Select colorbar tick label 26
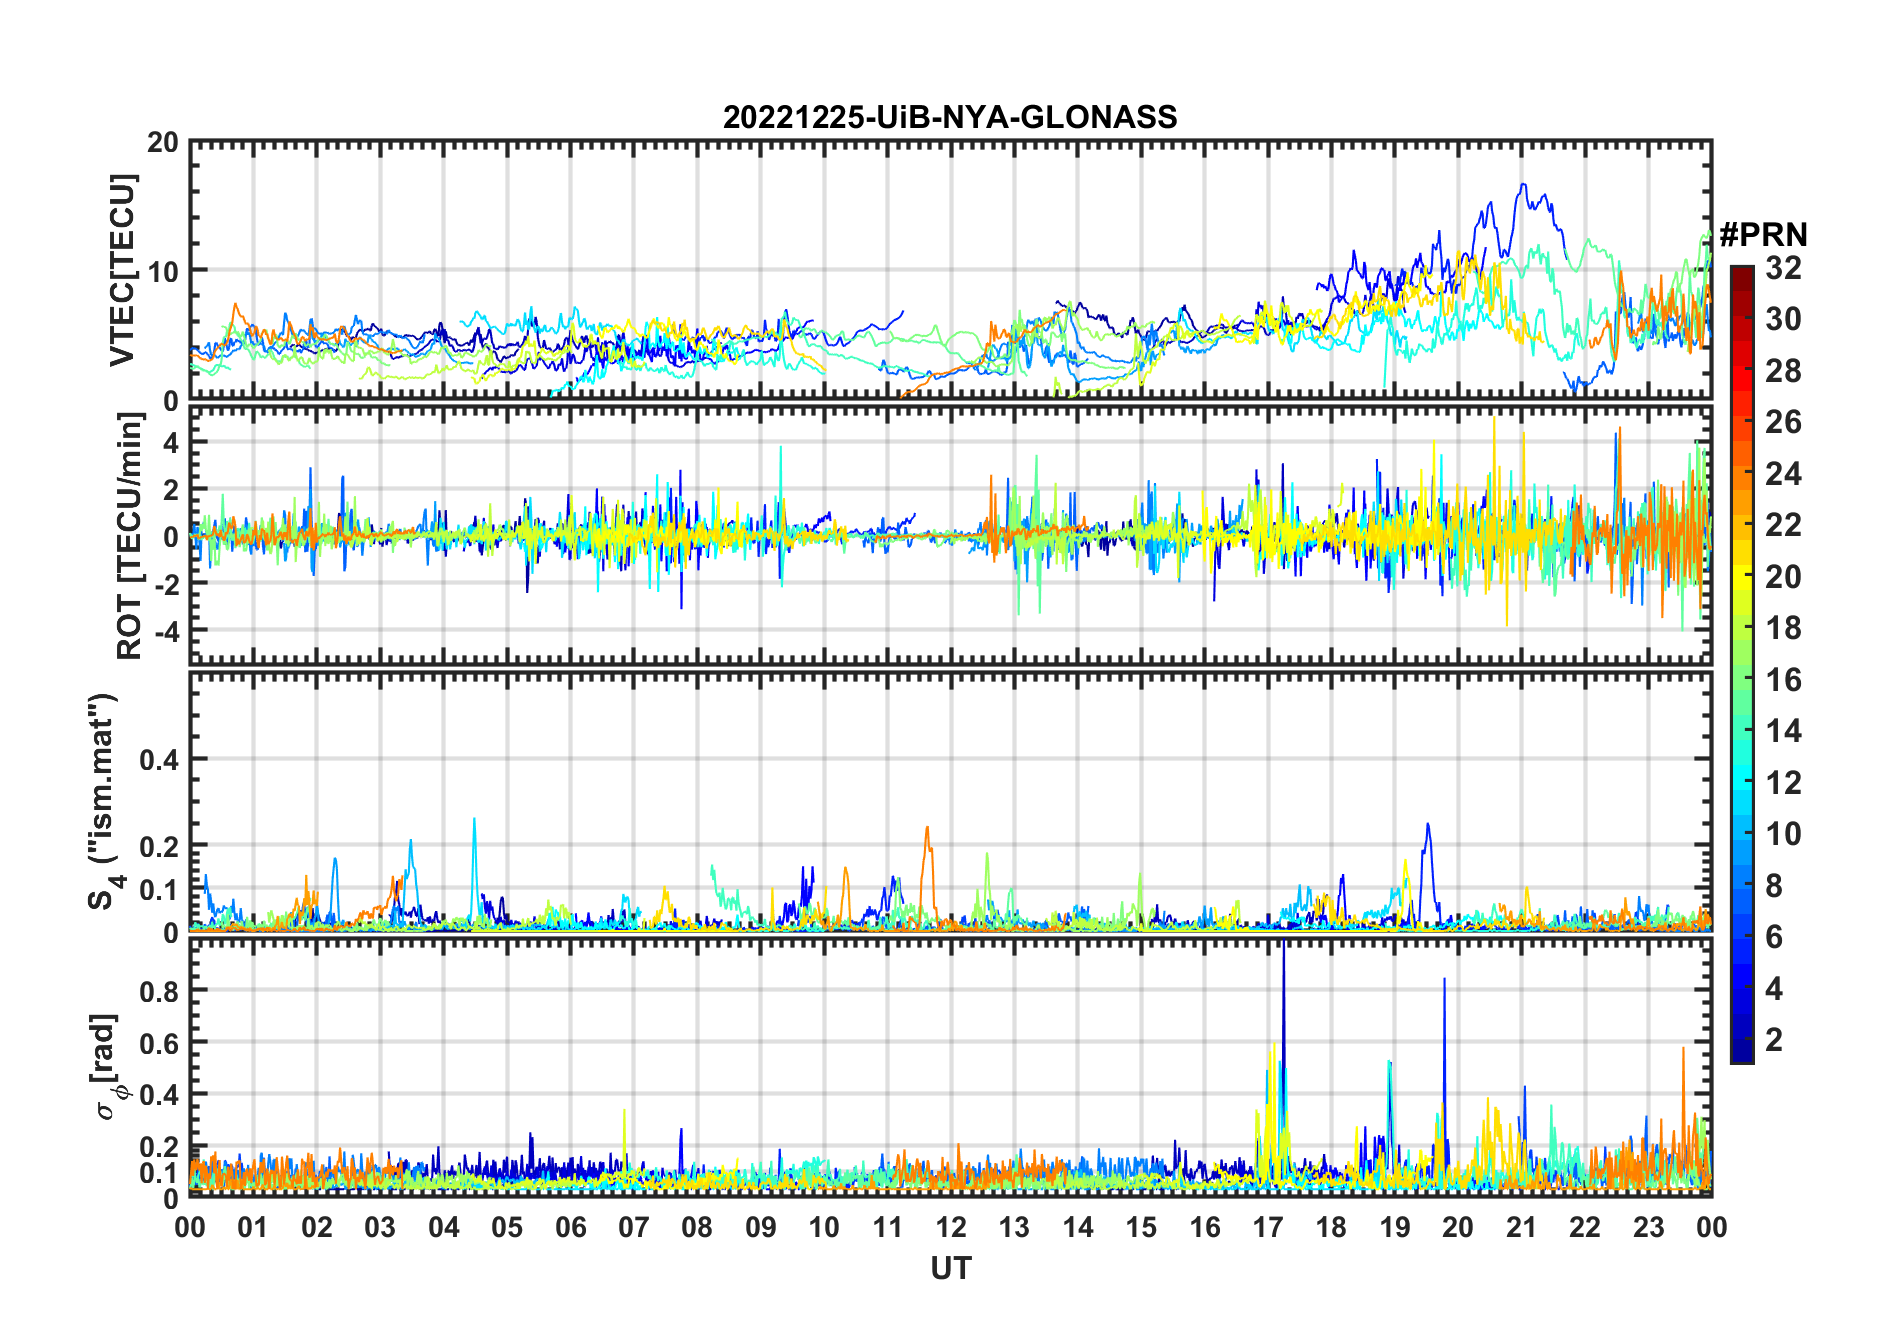Screen dimensions: 1902x1330 point(1783,422)
